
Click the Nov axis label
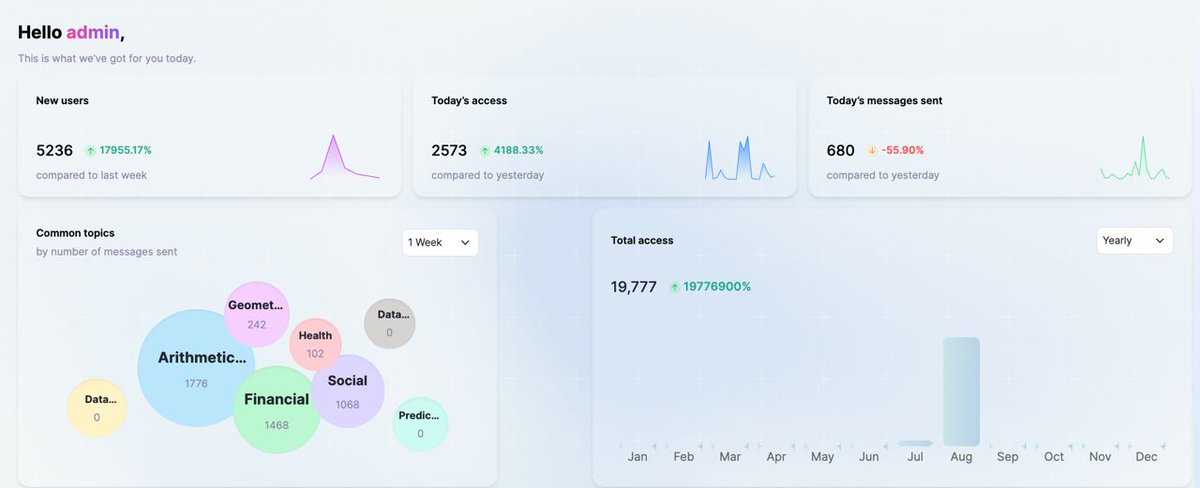tap(1100, 457)
